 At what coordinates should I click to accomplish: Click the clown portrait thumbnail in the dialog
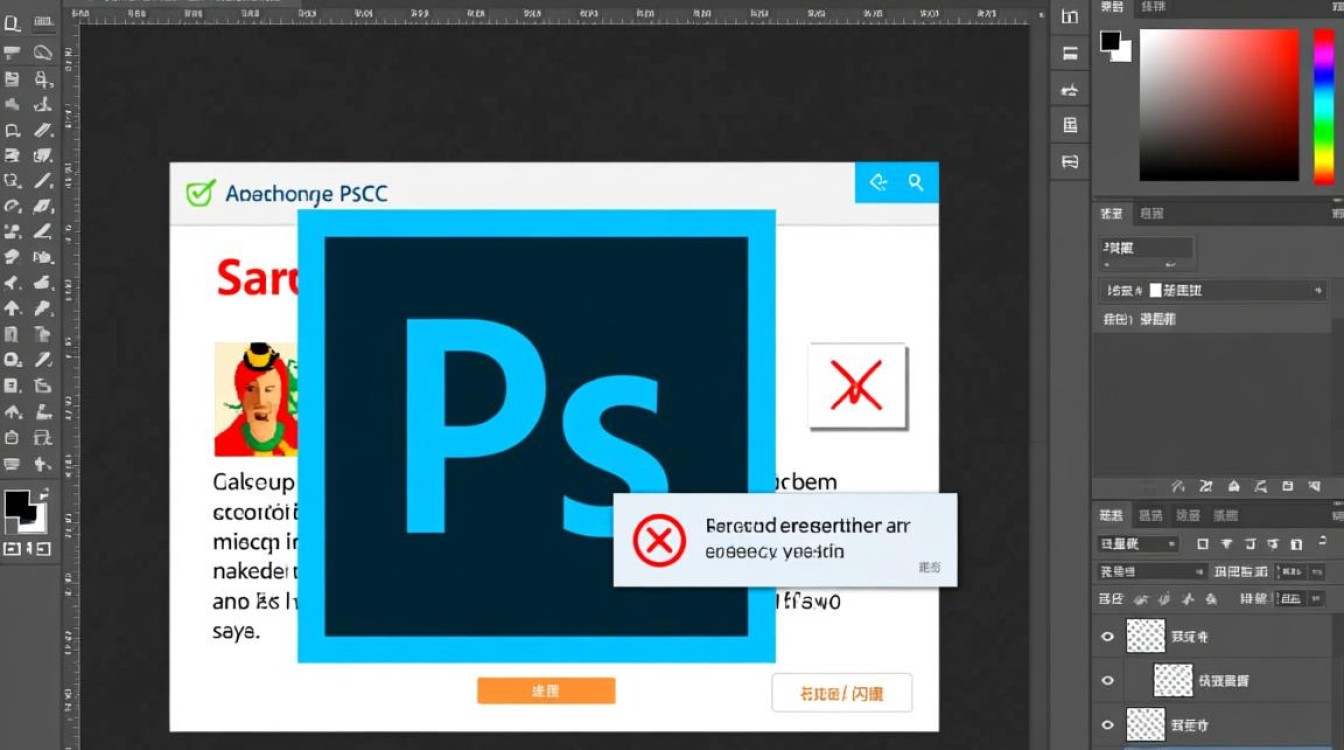click(x=256, y=399)
